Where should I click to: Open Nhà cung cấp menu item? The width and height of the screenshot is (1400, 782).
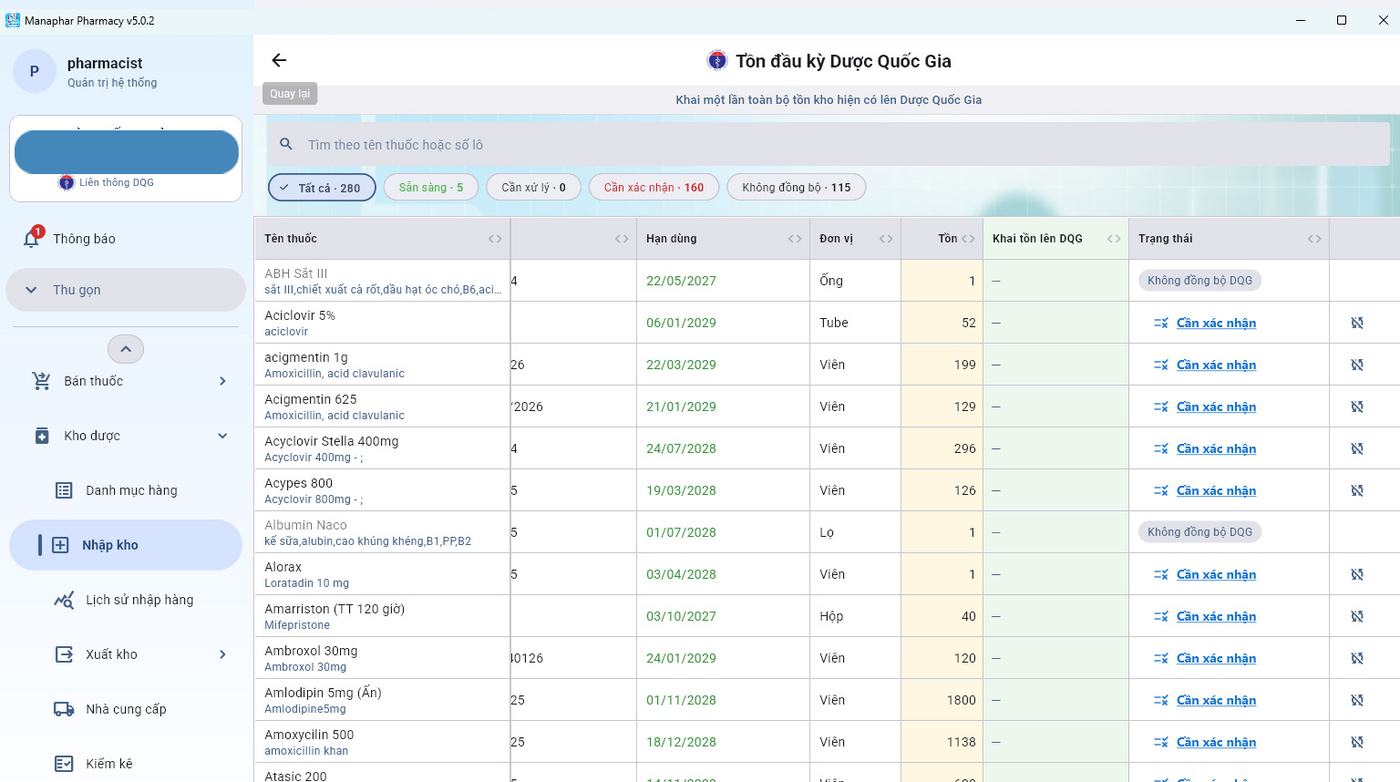tap(126, 710)
